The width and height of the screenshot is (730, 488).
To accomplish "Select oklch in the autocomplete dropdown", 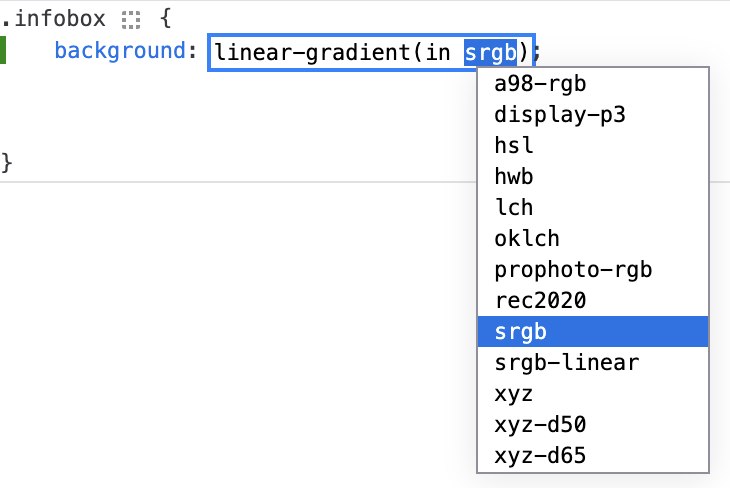I will click(x=527, y=239).
